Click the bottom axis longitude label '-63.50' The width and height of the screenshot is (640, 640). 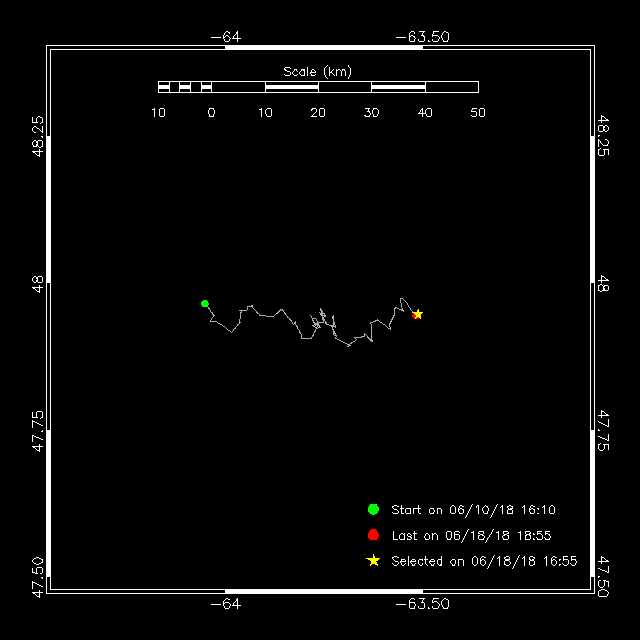click(x=422, y=604)
